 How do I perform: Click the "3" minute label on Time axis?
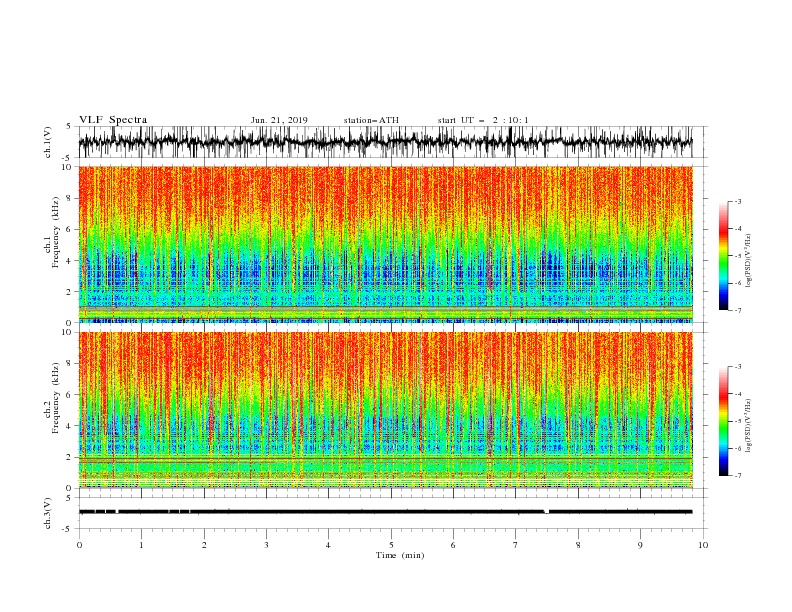click(266, 545)
